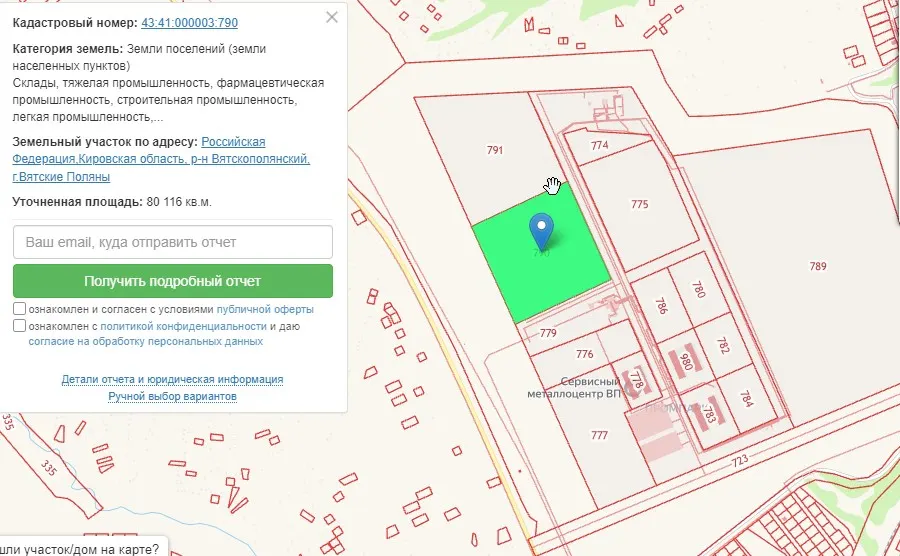Open 'согласие на обработку персональных данных' link
Viewport: 900px width, 556px height.
(x=146, y=341)
